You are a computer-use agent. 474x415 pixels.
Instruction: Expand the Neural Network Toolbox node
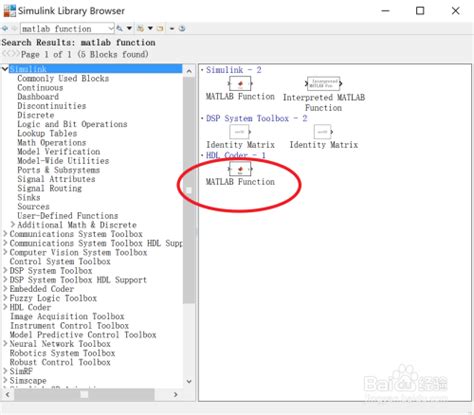click(x=5, y=344)
